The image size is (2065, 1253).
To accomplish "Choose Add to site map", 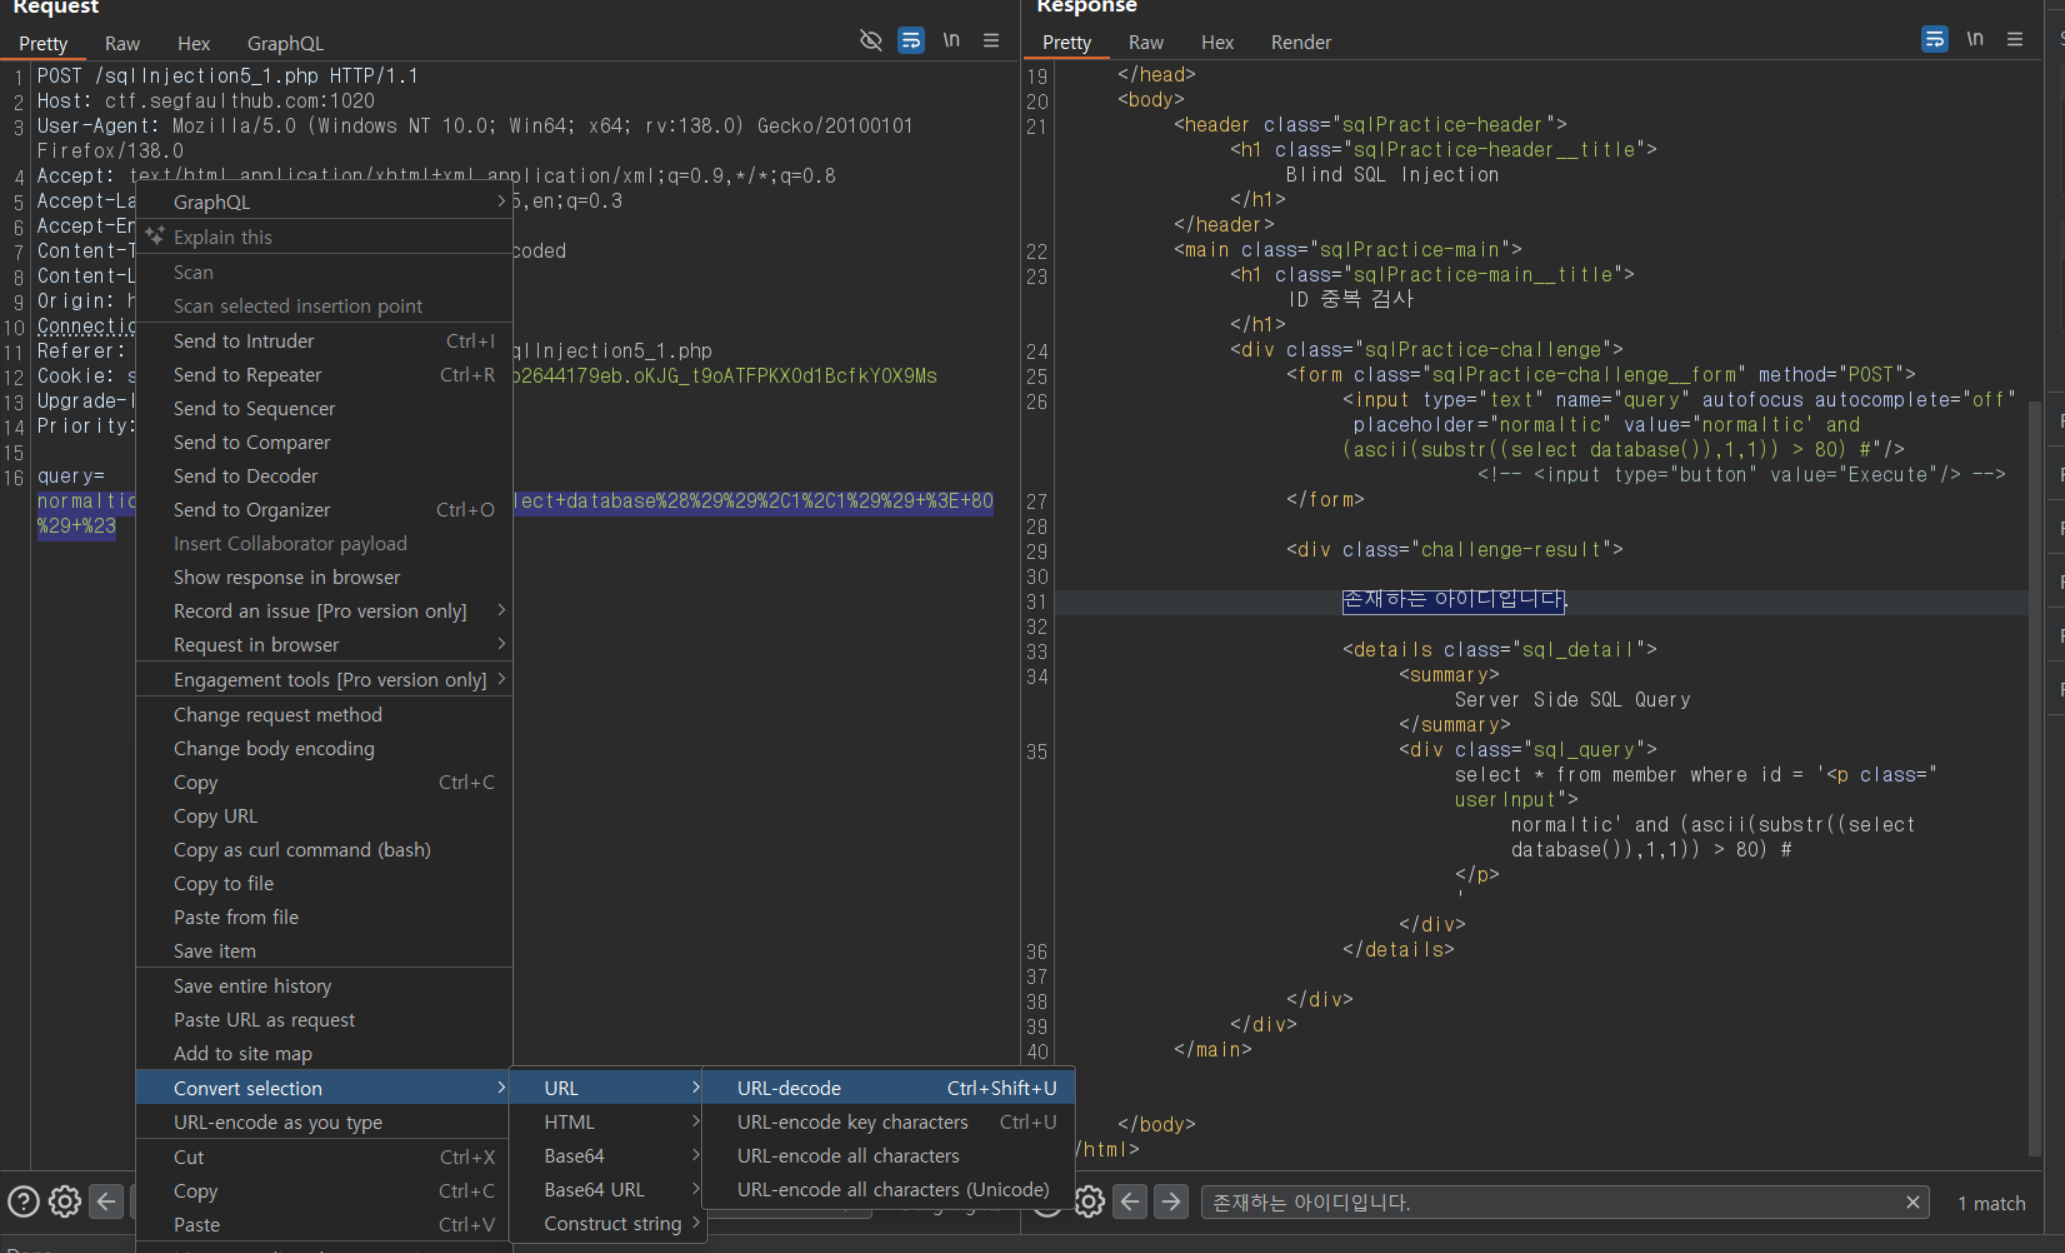I will click(x=324, y=1054).
